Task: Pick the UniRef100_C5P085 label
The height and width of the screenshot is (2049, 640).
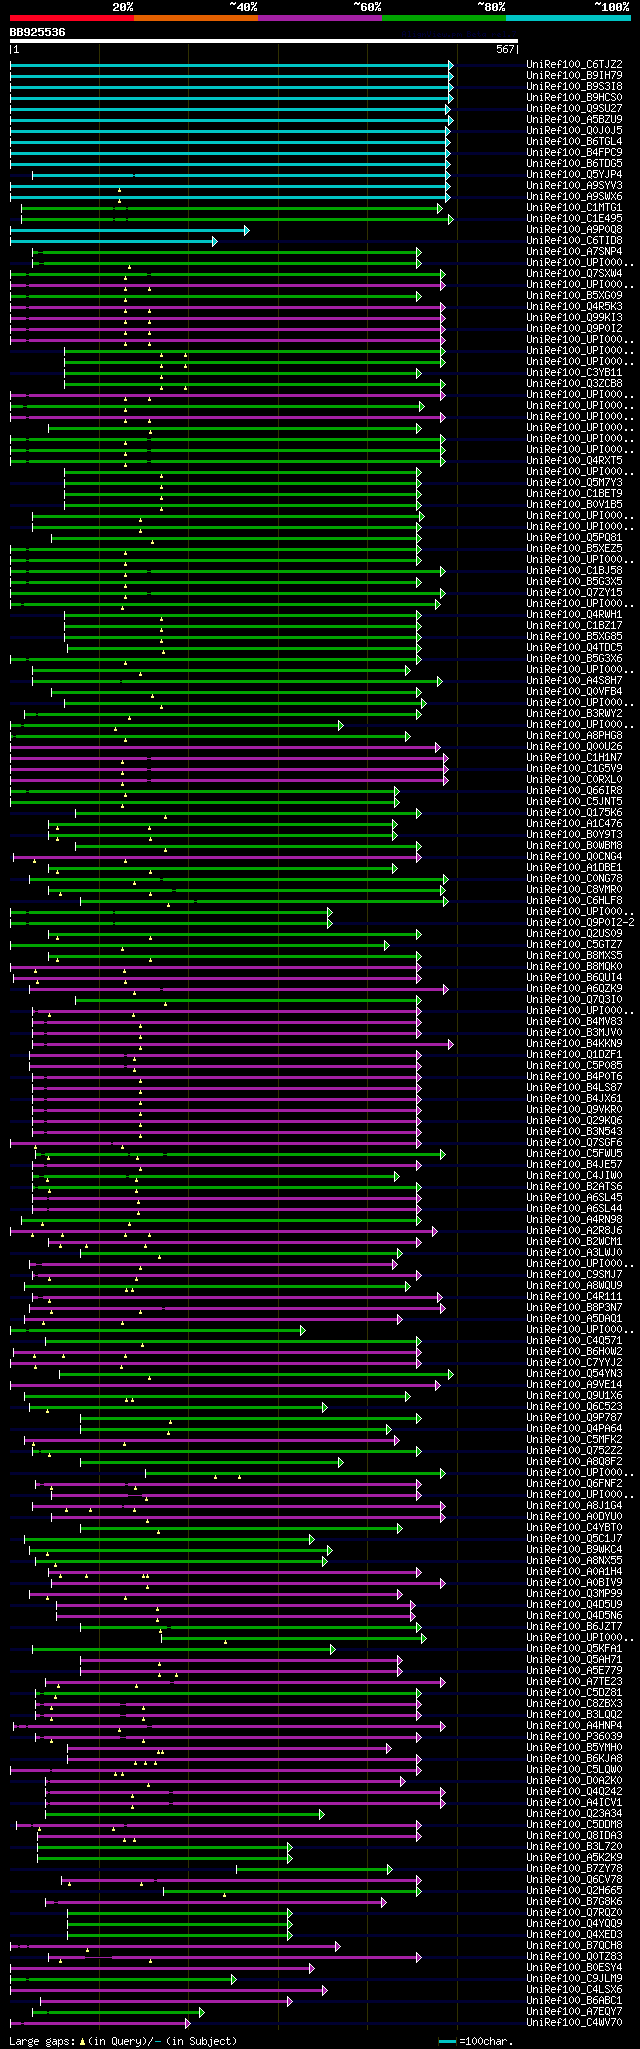Action: [574, 1066]
